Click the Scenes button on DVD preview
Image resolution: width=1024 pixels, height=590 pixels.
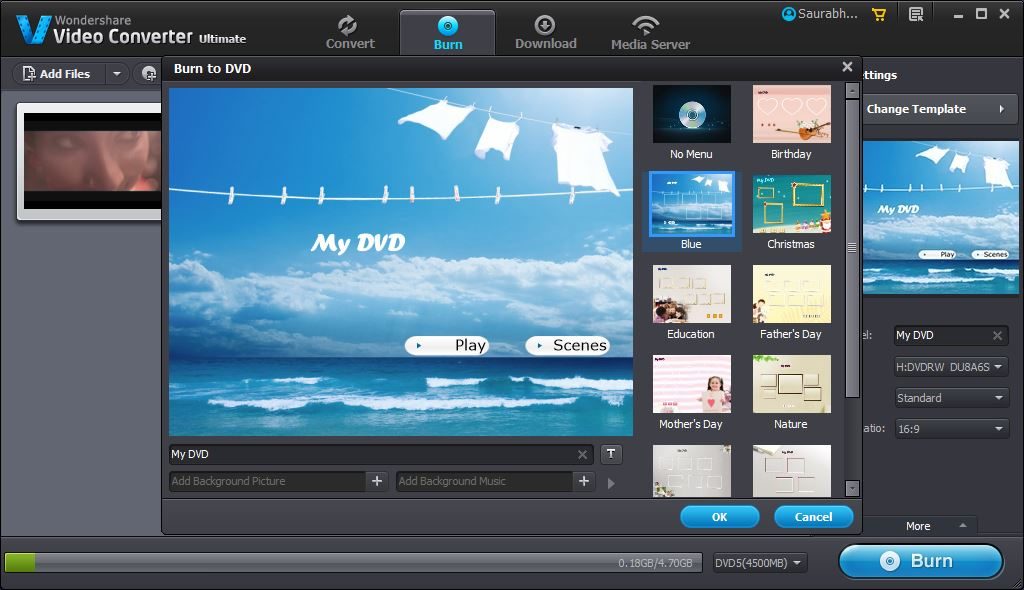pos(567,345)
